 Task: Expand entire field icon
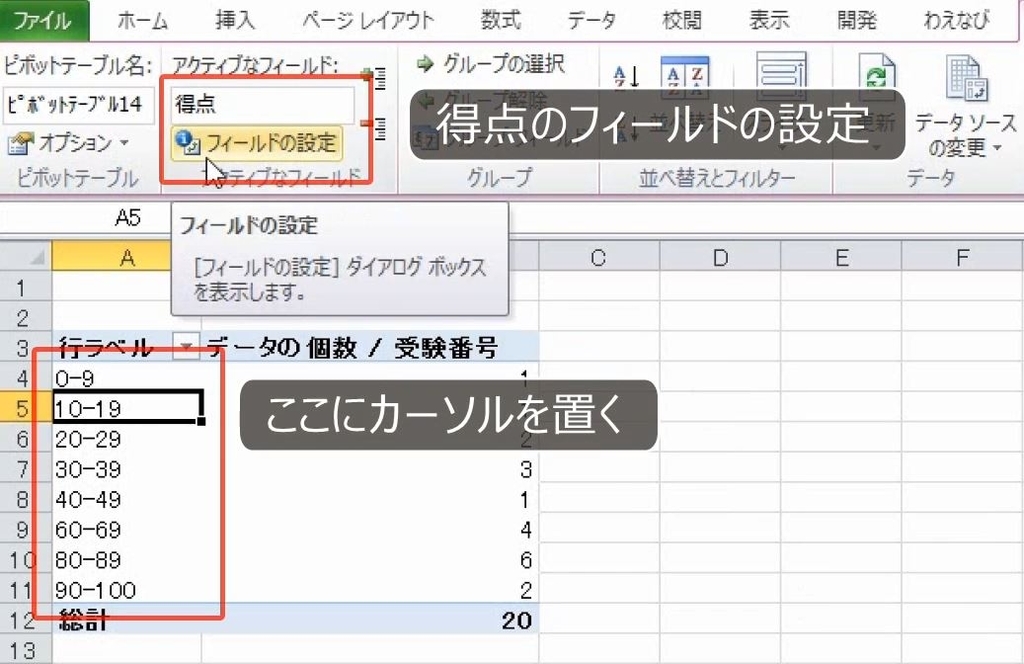click(375, 78)
